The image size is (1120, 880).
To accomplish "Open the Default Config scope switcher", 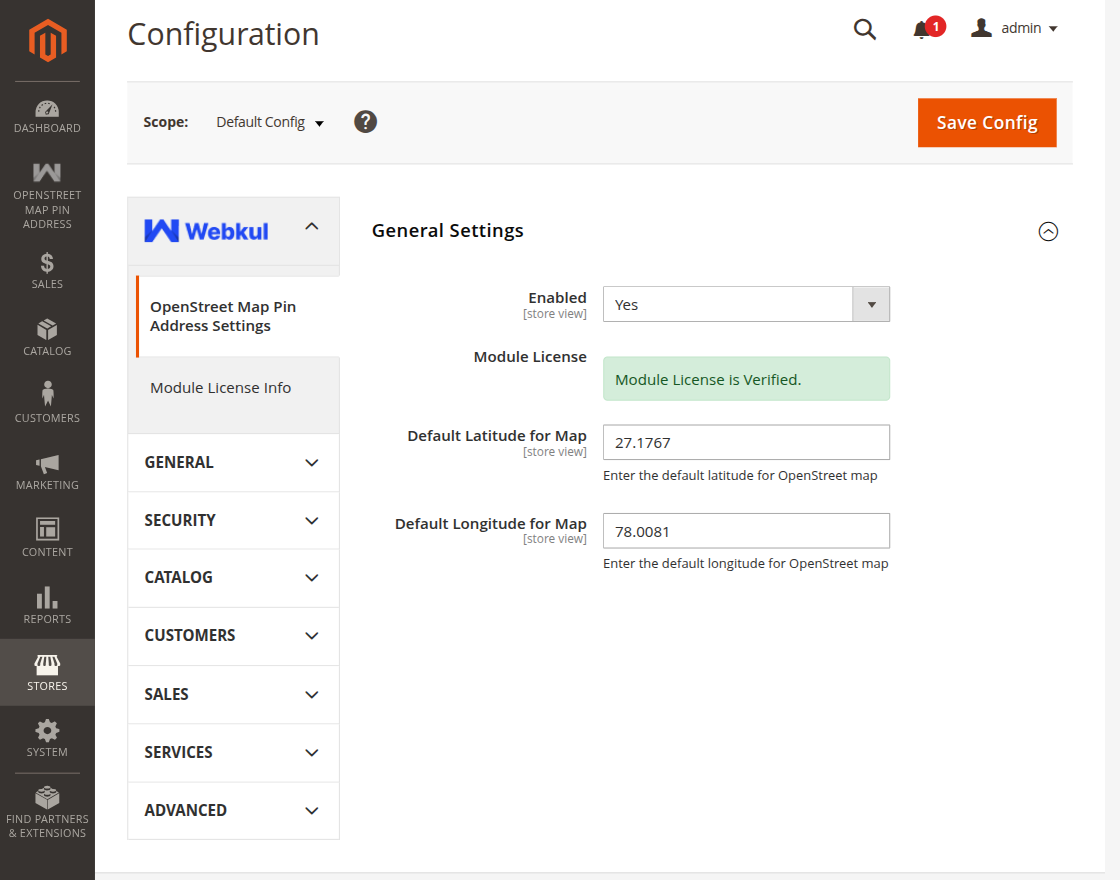I will [x=270, y=122].
